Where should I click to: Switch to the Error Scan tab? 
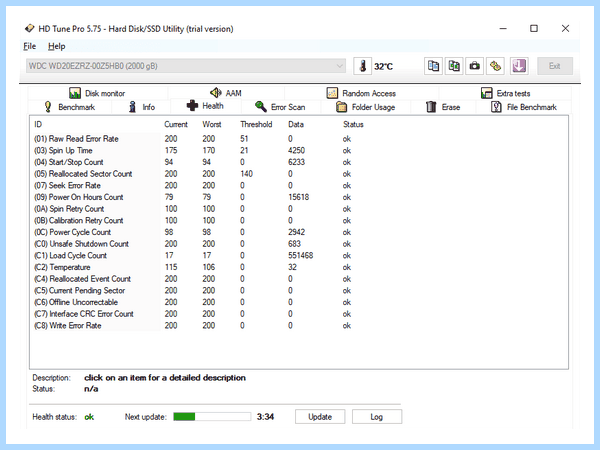point(280,107)
